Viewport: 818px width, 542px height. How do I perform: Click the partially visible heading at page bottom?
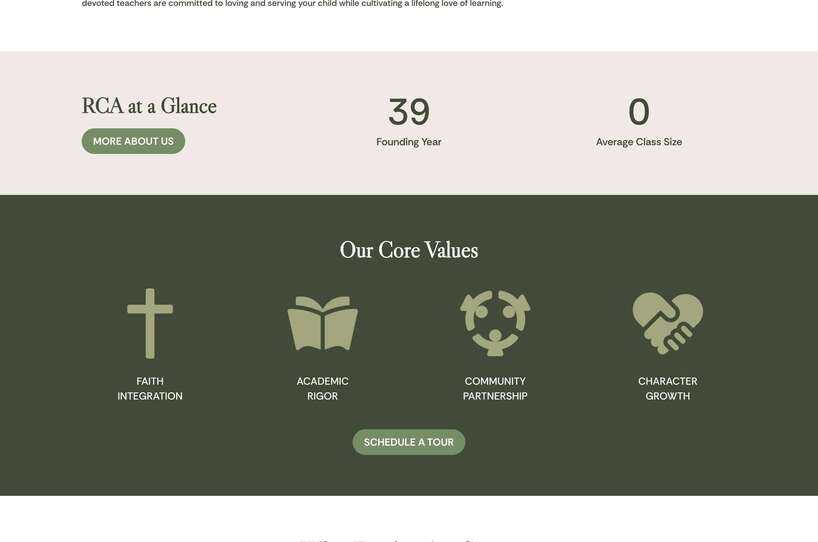409,539
